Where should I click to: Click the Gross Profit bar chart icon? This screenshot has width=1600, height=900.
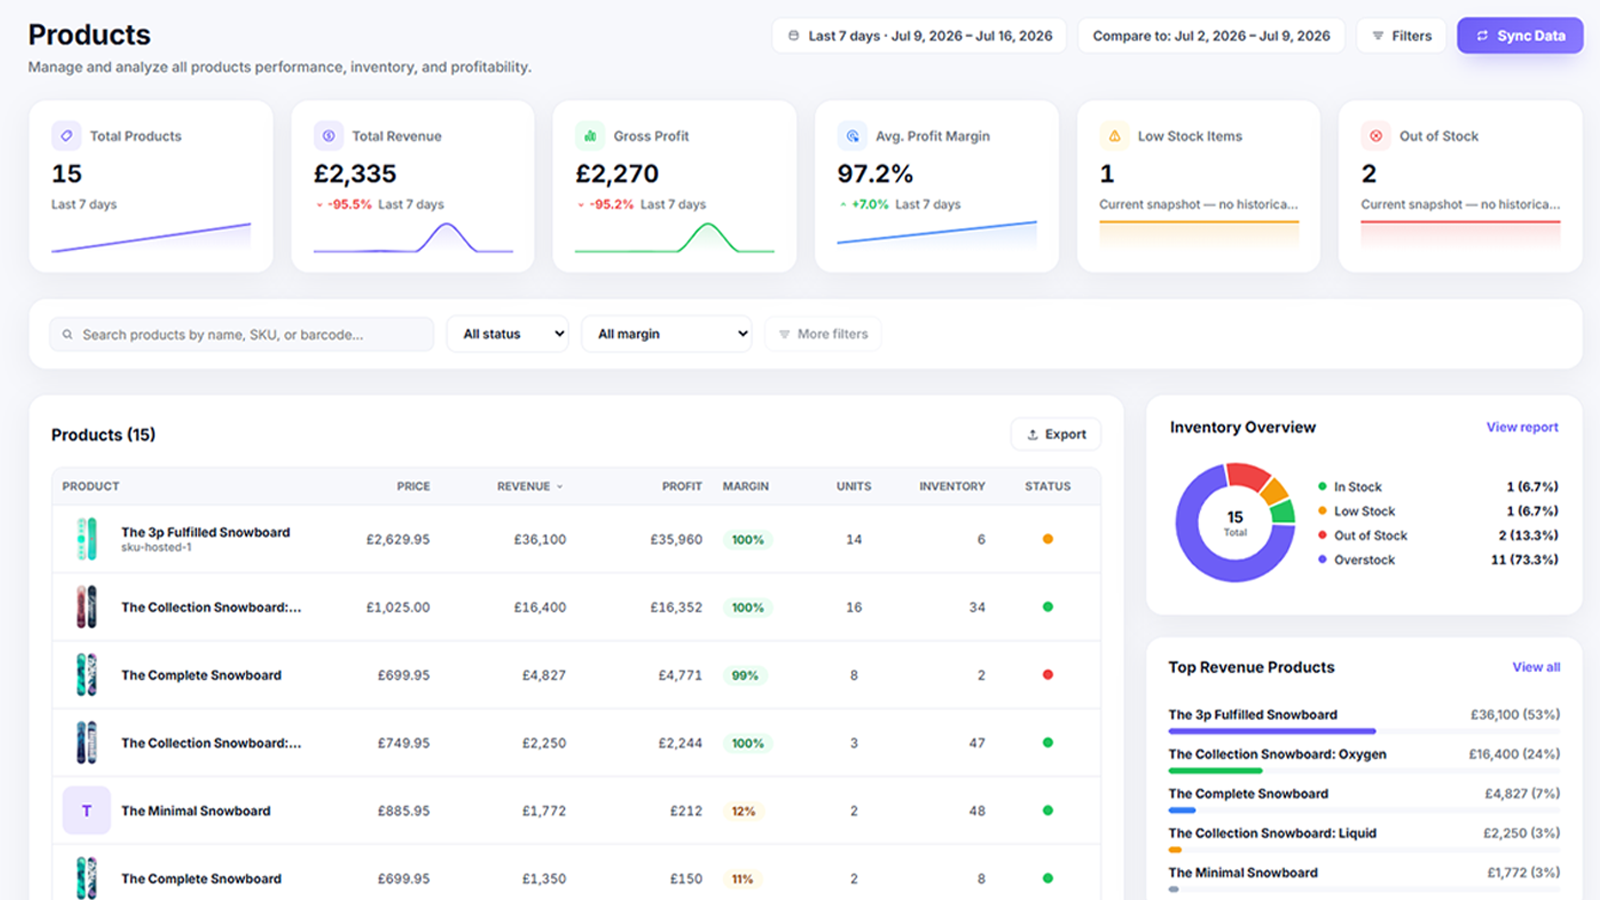(x=590, y=135)
